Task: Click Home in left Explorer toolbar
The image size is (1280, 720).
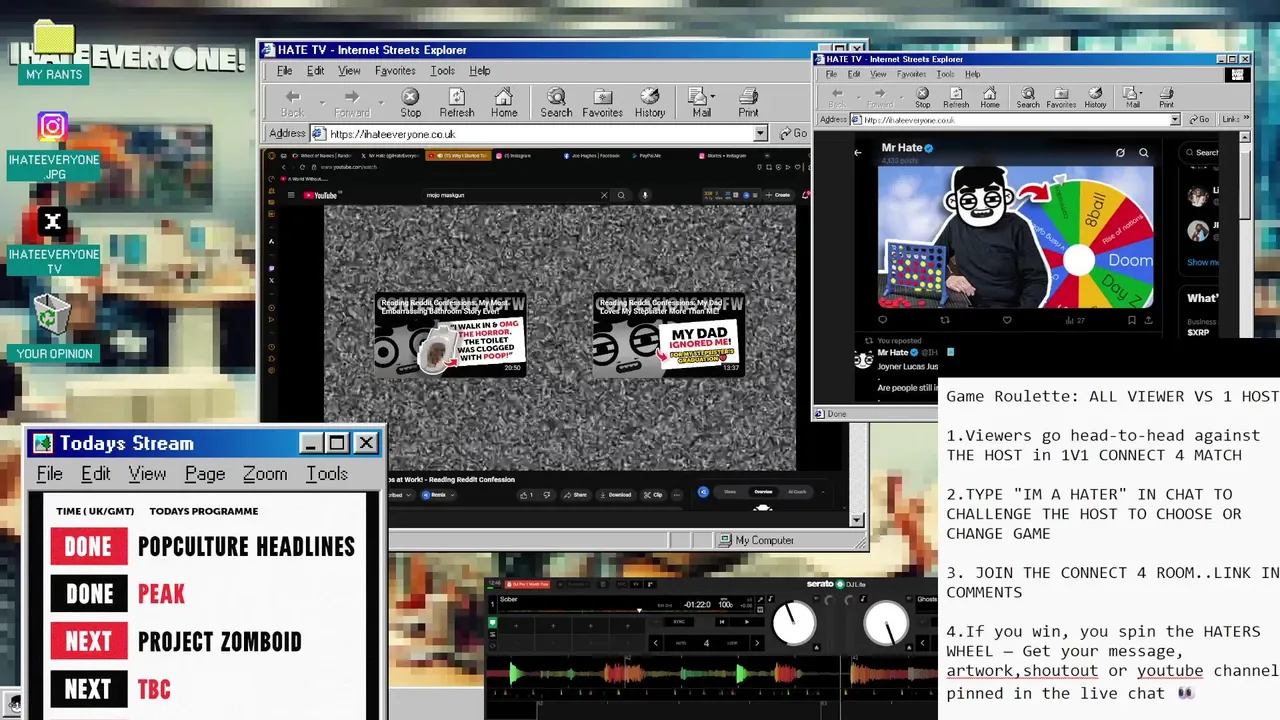Action: click(504, 102)
